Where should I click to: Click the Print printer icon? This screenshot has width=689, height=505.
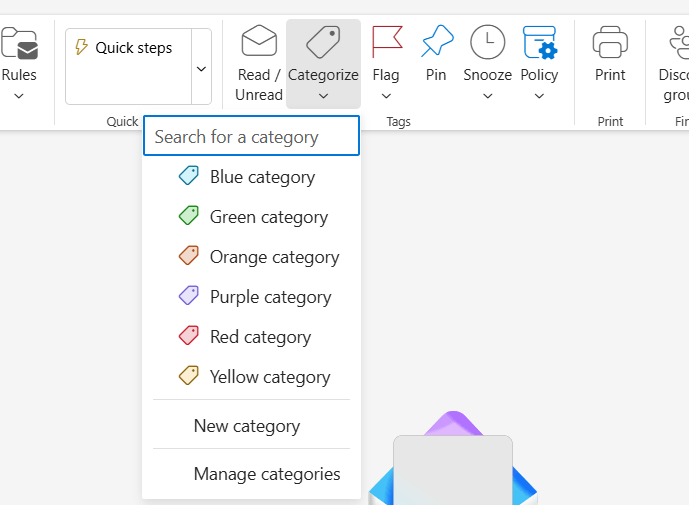pyautogui.click(x=610, y=42)
